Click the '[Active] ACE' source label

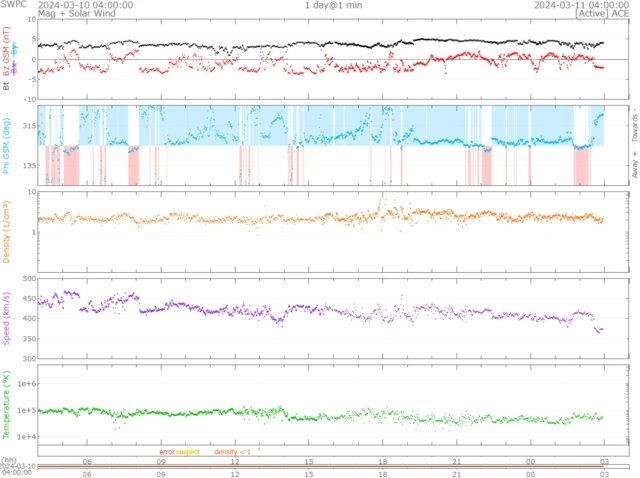click(x=603, y=15)
